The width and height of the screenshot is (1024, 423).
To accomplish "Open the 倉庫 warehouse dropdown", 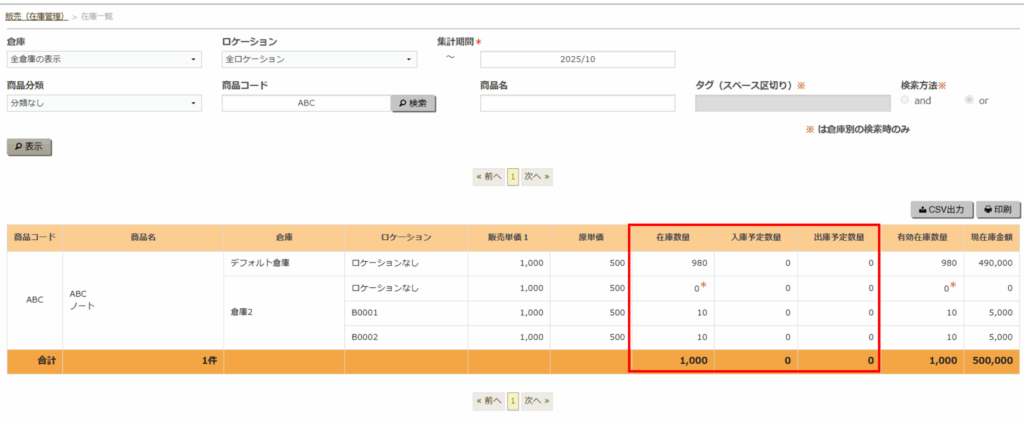I will (104, 59).
